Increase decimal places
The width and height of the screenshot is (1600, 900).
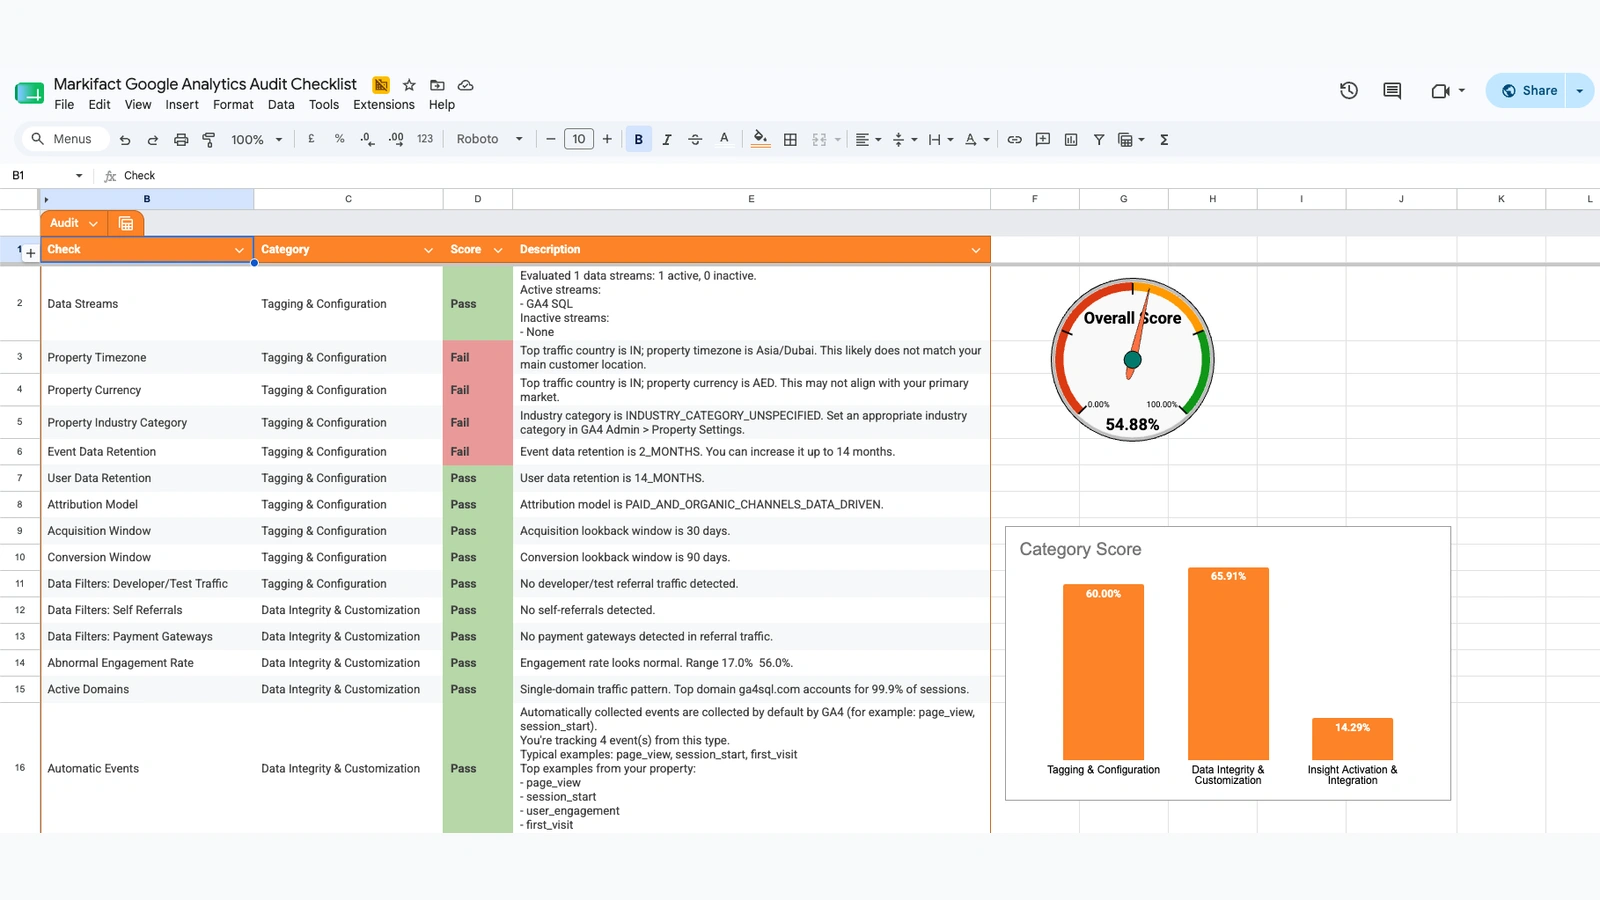(397, 139)
